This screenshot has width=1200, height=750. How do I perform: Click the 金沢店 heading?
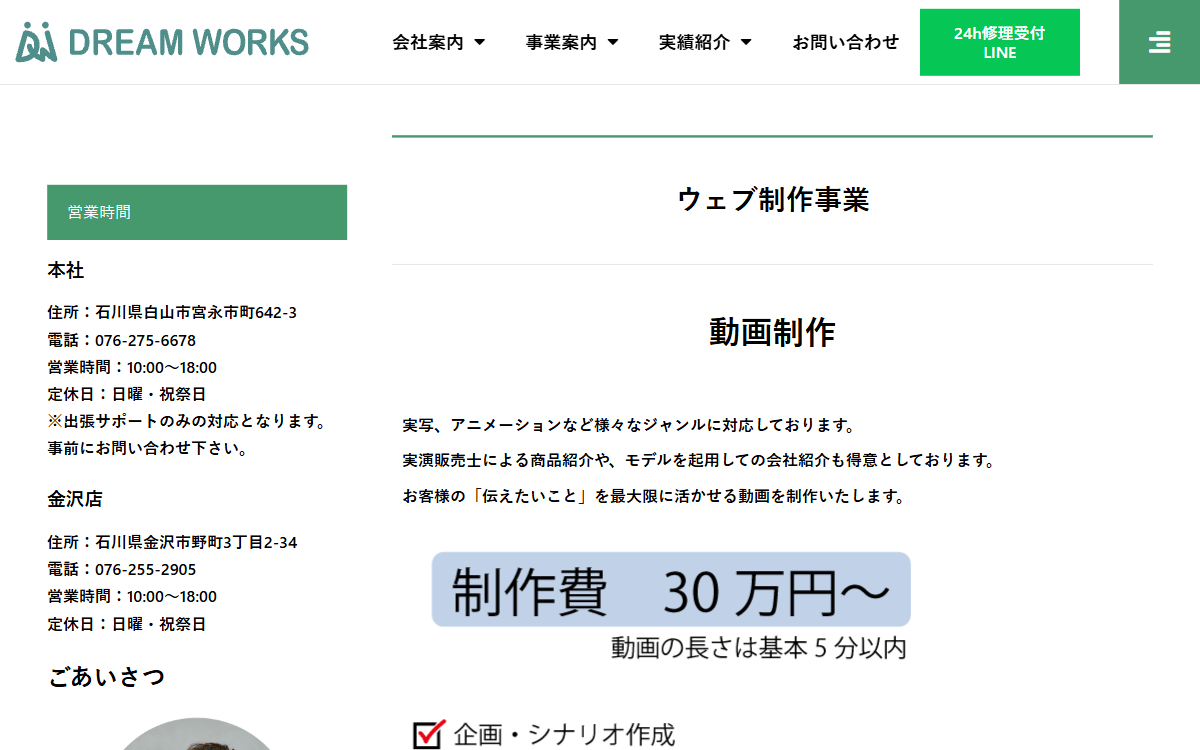75,499
